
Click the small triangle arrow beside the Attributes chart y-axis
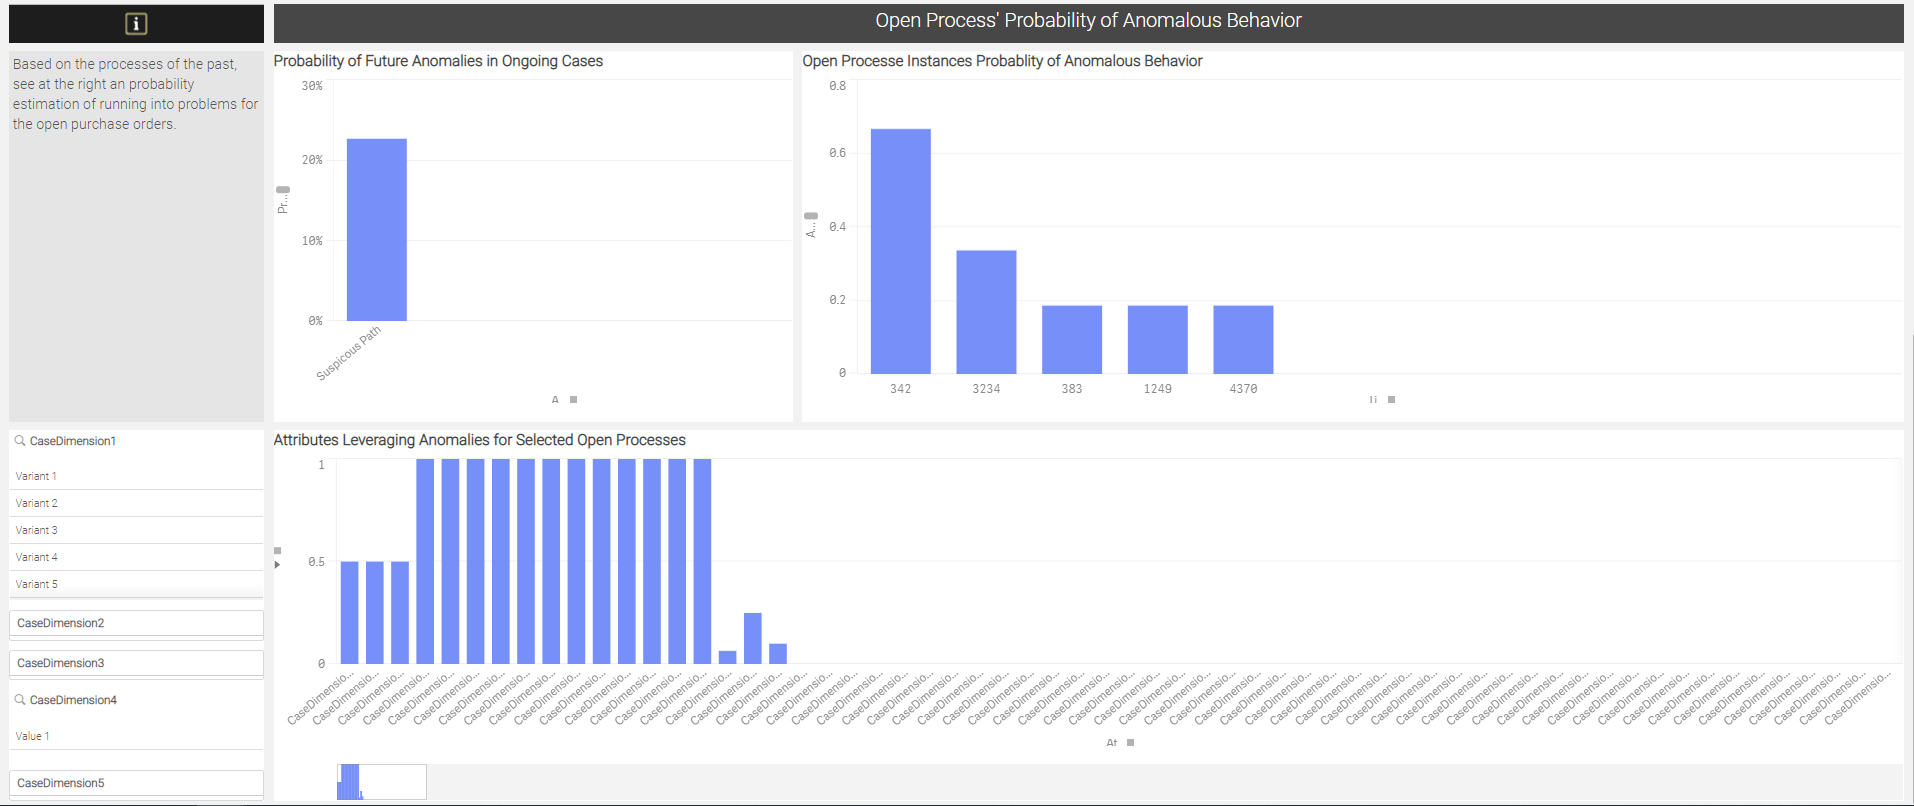coord(277,565)
